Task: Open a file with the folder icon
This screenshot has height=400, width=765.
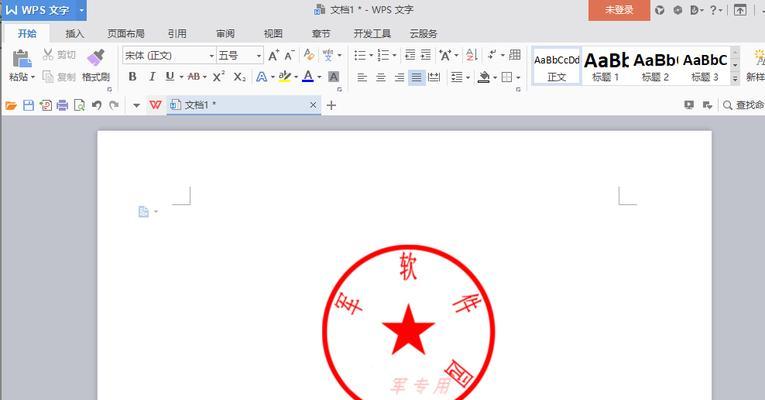Action: pyautogui.click(x=11, y=105)
